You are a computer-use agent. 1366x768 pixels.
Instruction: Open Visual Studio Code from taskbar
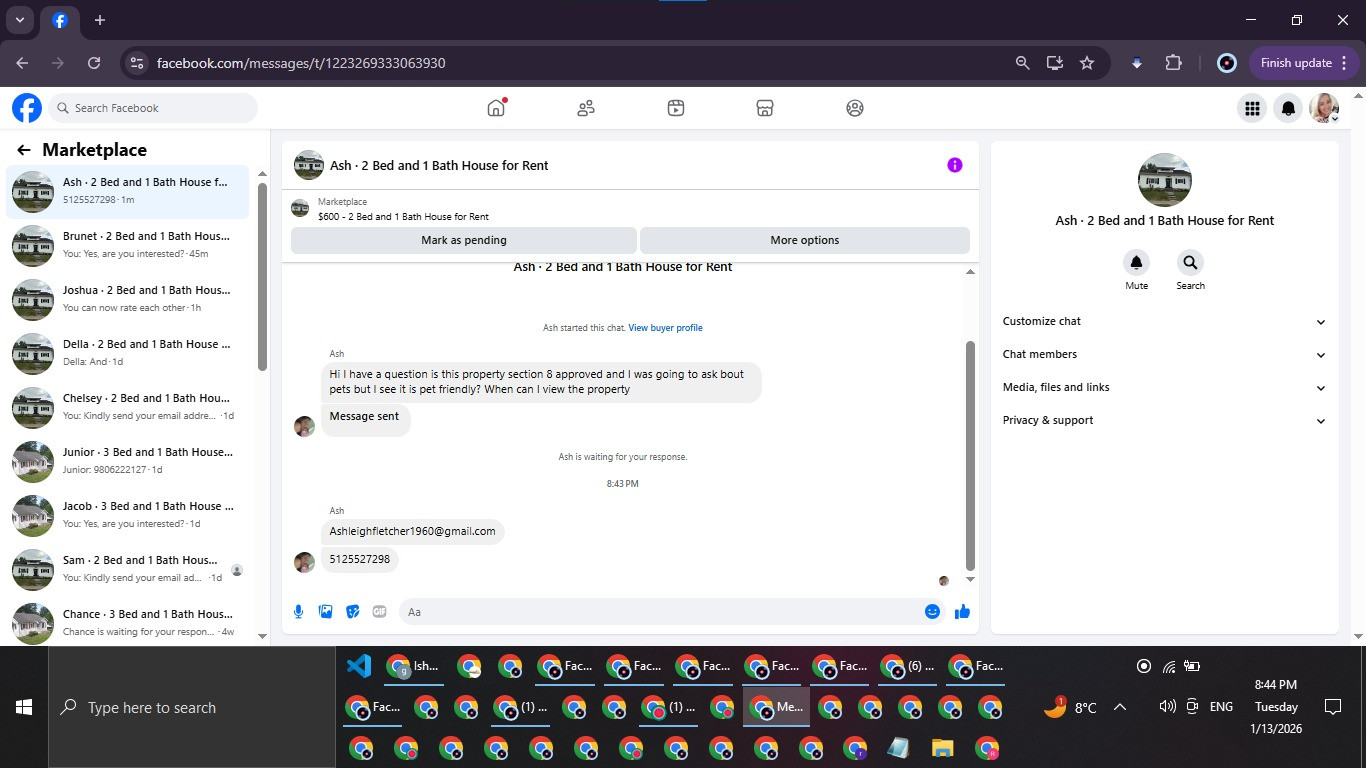358,666
